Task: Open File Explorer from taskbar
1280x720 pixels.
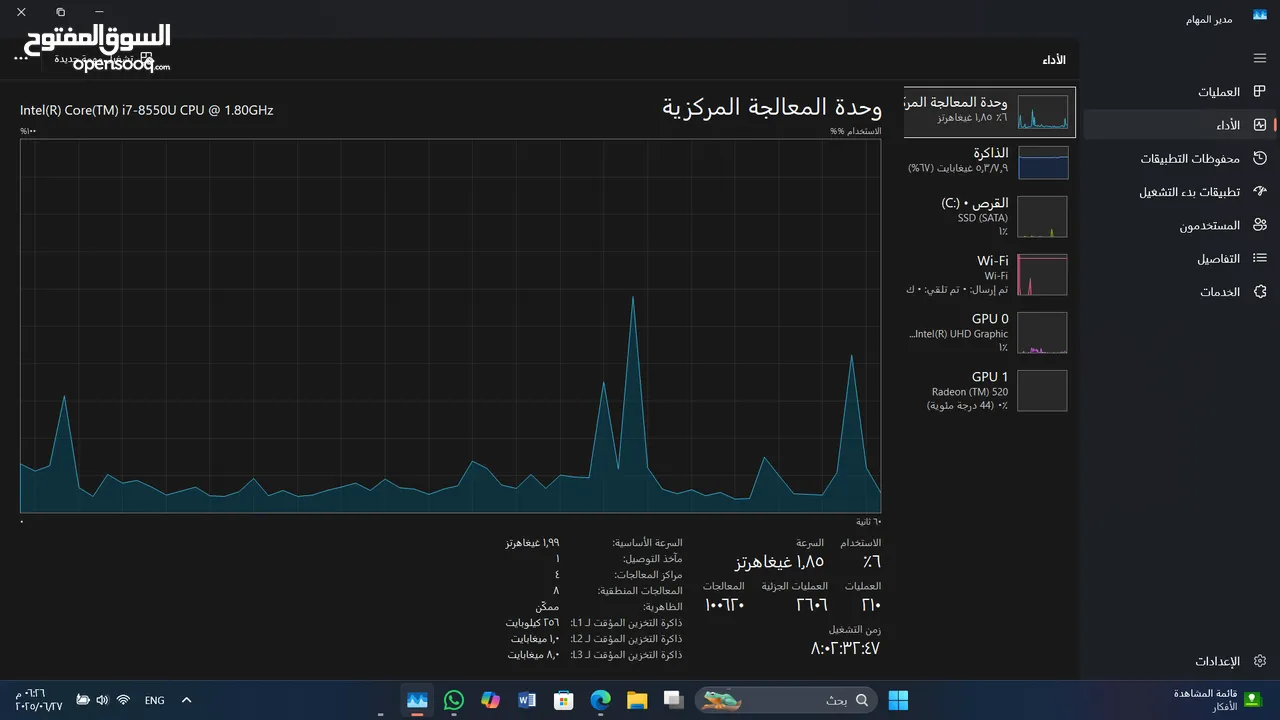Action: pos(637,700)
